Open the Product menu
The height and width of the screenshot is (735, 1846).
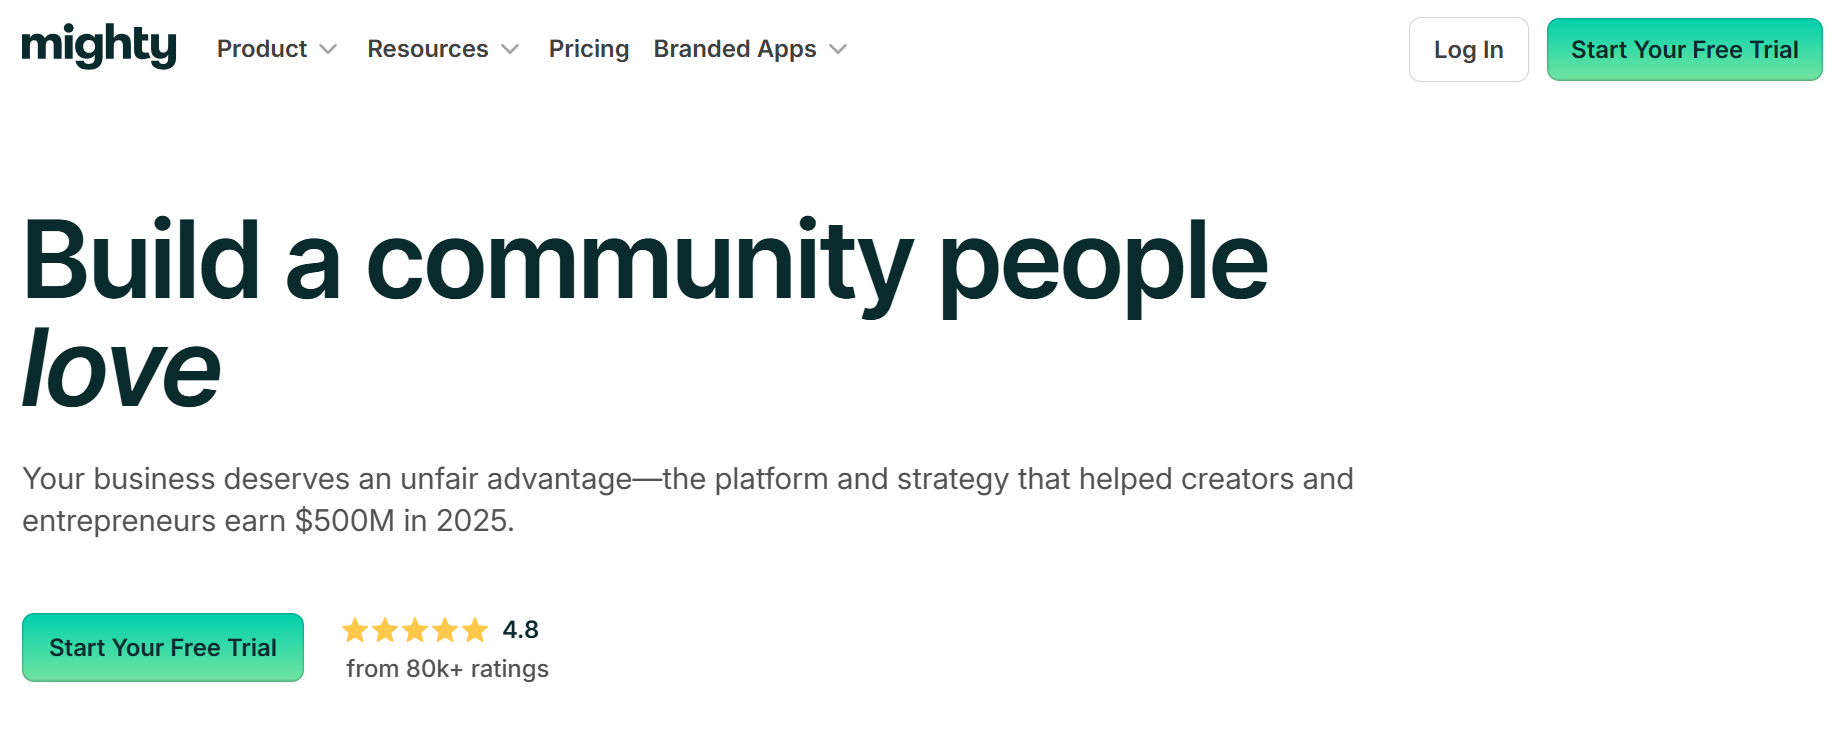pyautogui.click(x=261, y=48)
